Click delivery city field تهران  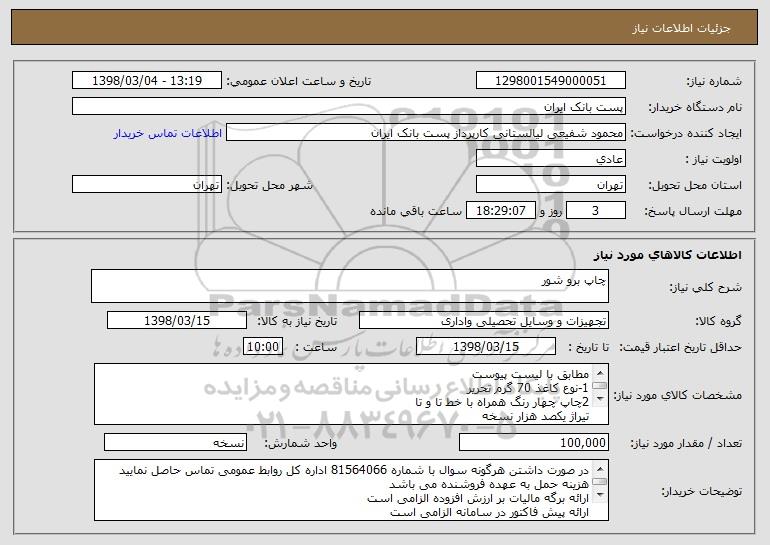click(x=147, y=185)
